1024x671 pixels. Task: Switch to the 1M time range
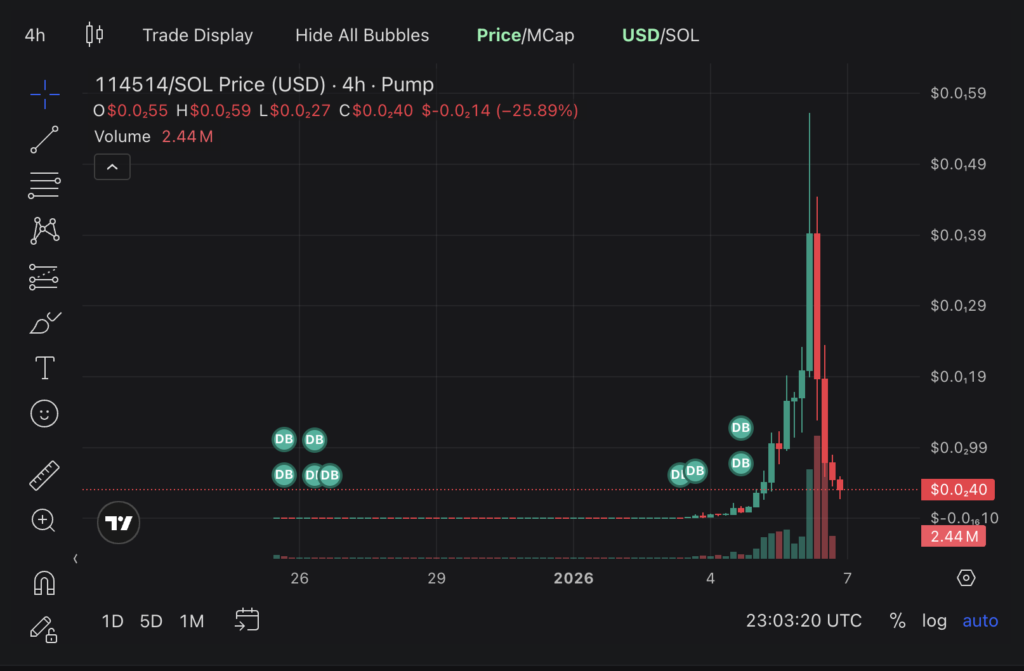pos(192,621)
